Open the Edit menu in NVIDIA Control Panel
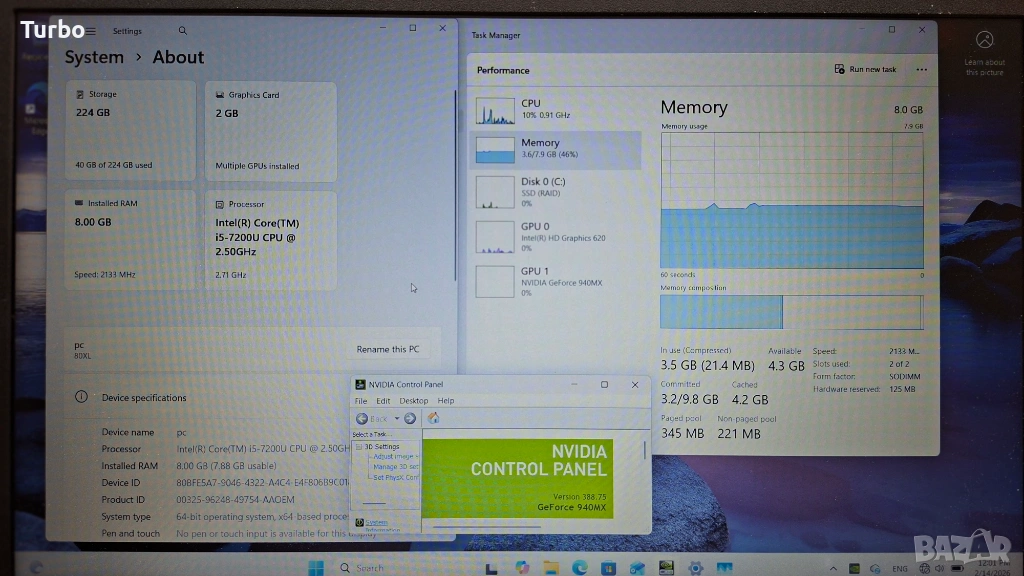Image resolution: width=1024 pixels, height=576 pixels. tap(383, 401)
